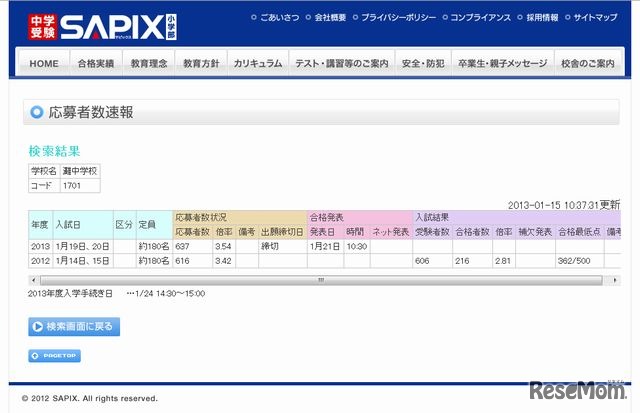This screenshot has height=413, width=640.
Task: Select the 教育理念 menu tab
Action: click(x=149, y=63)
